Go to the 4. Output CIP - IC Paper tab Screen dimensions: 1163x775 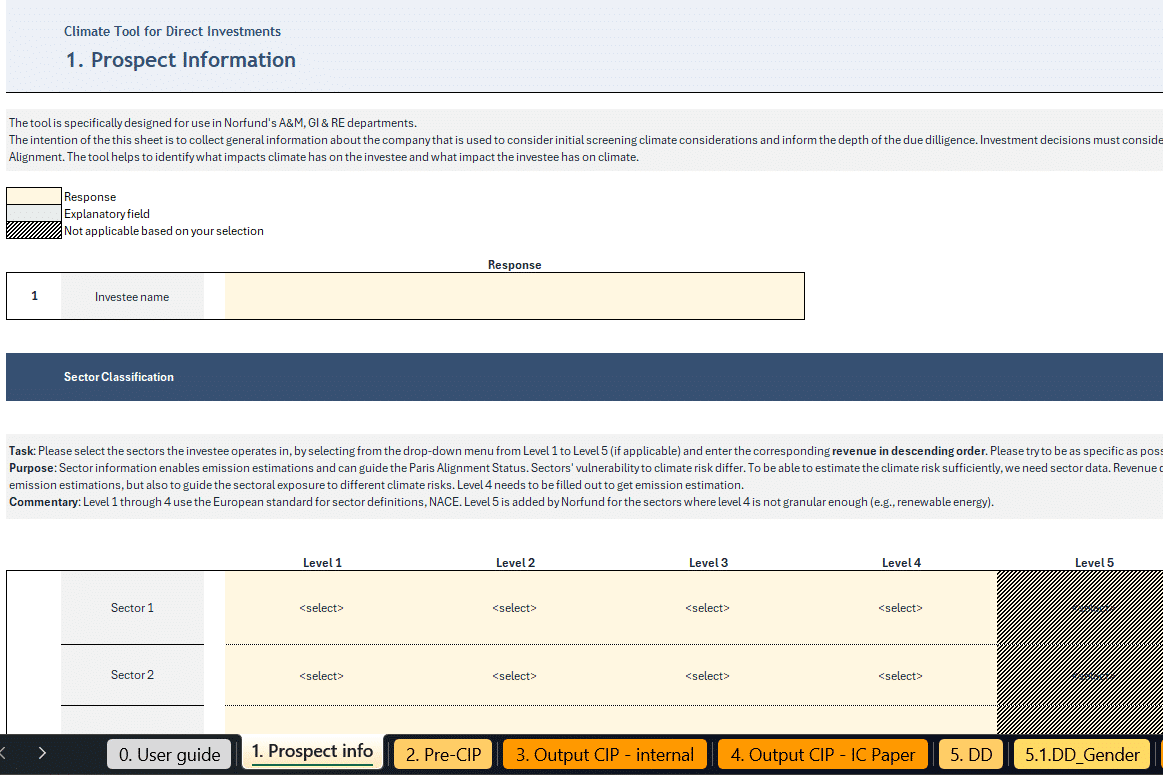tap(823, 754)
